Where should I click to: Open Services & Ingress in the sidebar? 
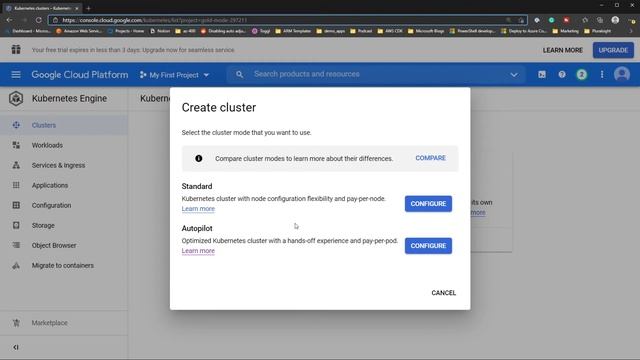point(58,165)
